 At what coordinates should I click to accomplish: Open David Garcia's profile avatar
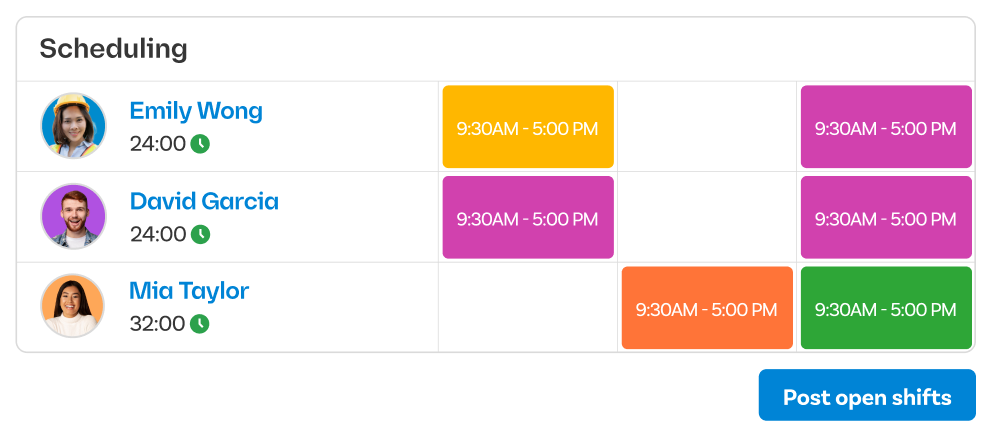click(73, 216)
